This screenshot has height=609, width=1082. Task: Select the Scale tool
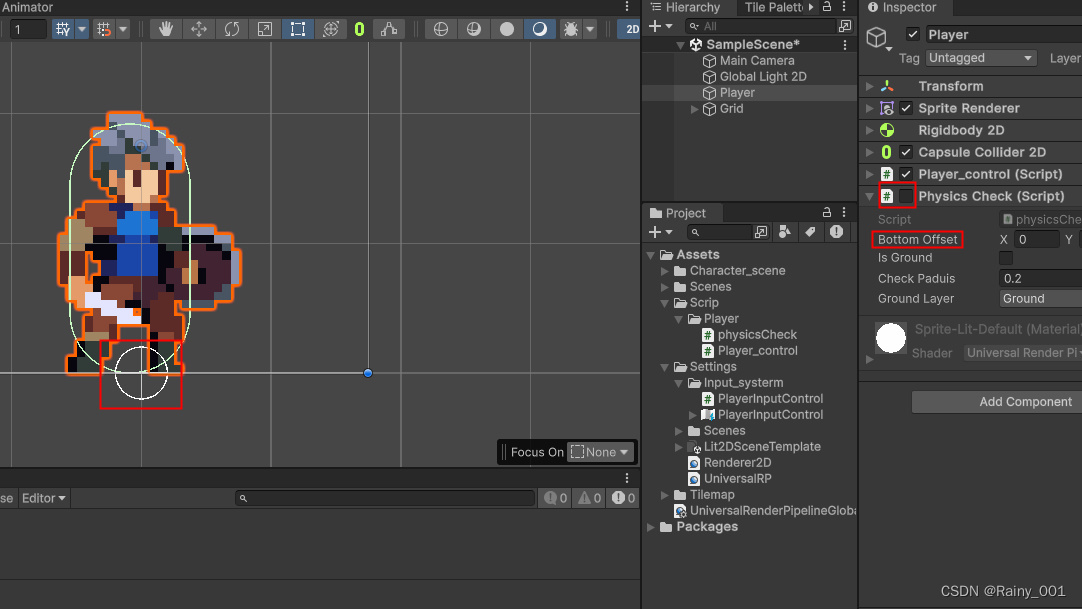point(265,29)
